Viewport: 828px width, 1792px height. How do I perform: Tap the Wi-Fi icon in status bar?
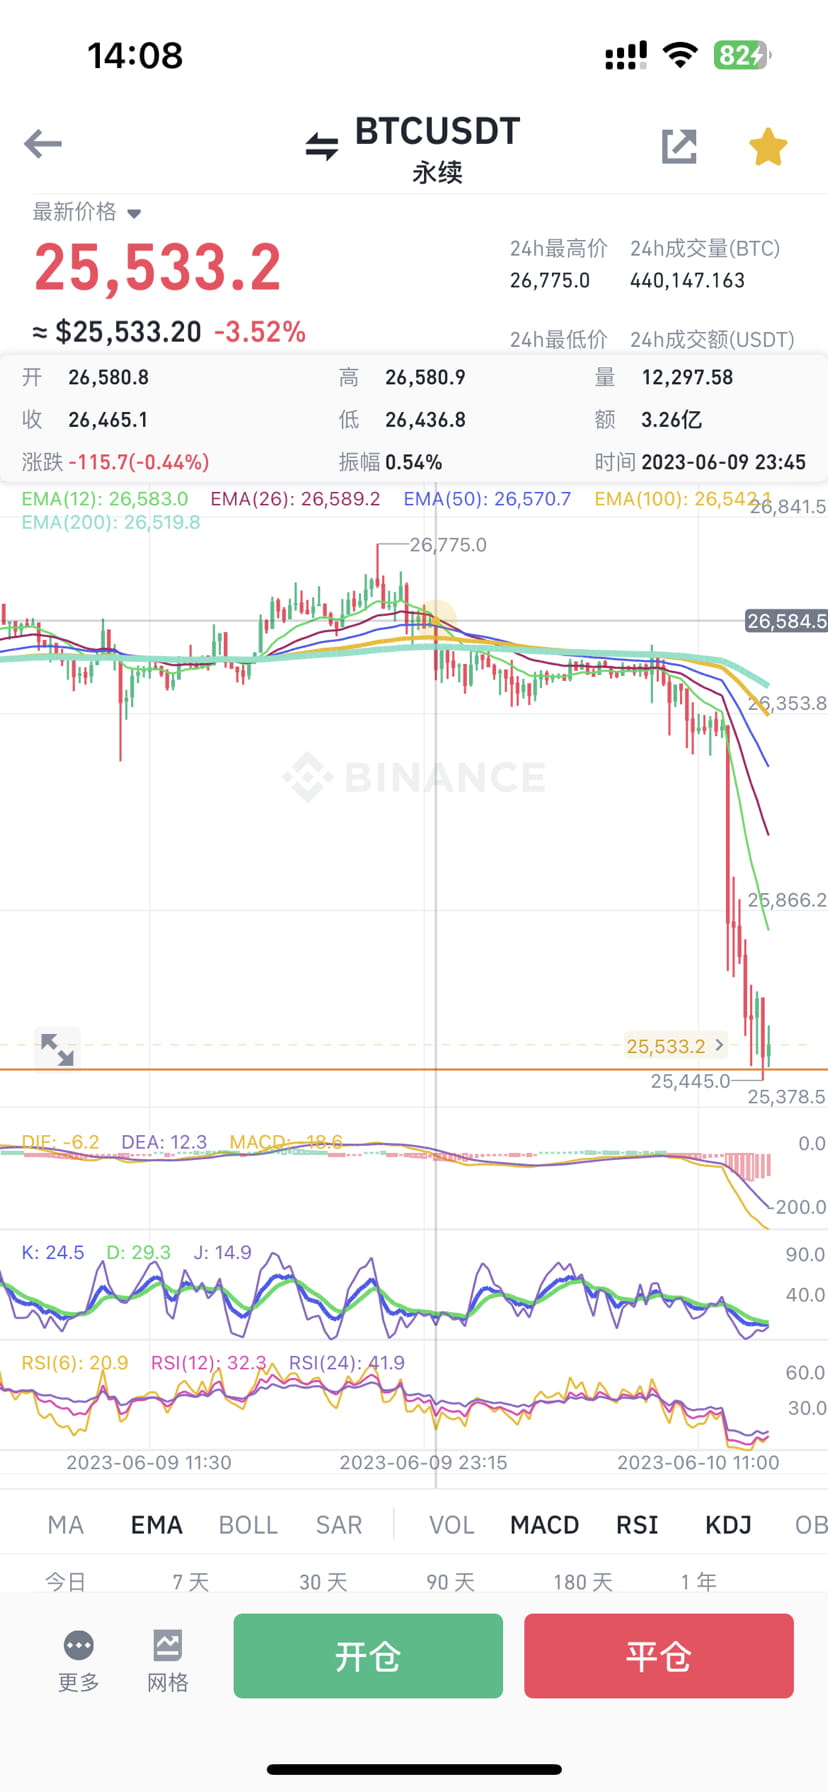click(x=680, y=55)
